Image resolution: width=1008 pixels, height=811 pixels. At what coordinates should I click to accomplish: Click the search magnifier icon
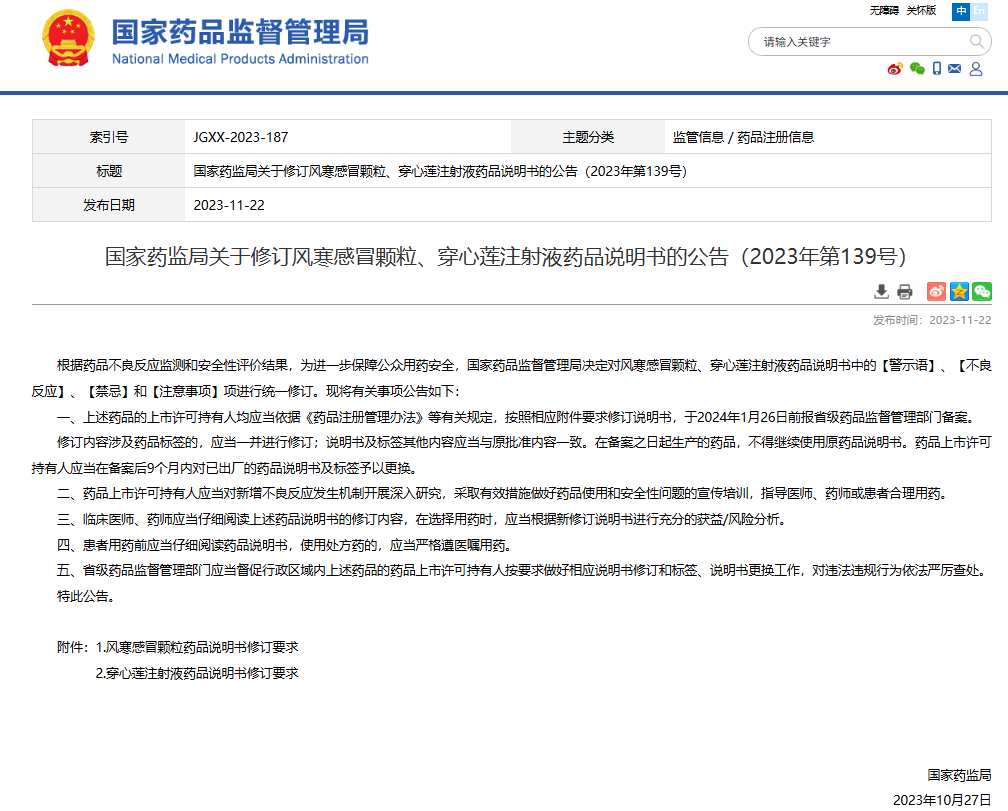point(977,41)
